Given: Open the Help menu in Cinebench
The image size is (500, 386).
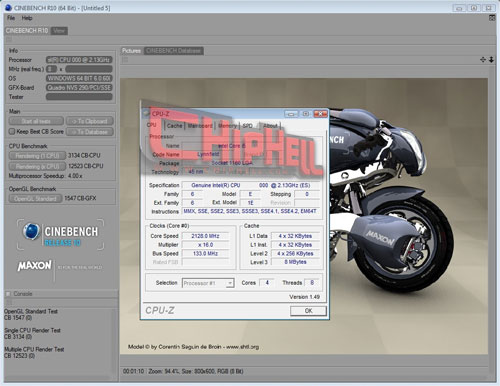Looking at the screenshot, I should pos(27,18).
